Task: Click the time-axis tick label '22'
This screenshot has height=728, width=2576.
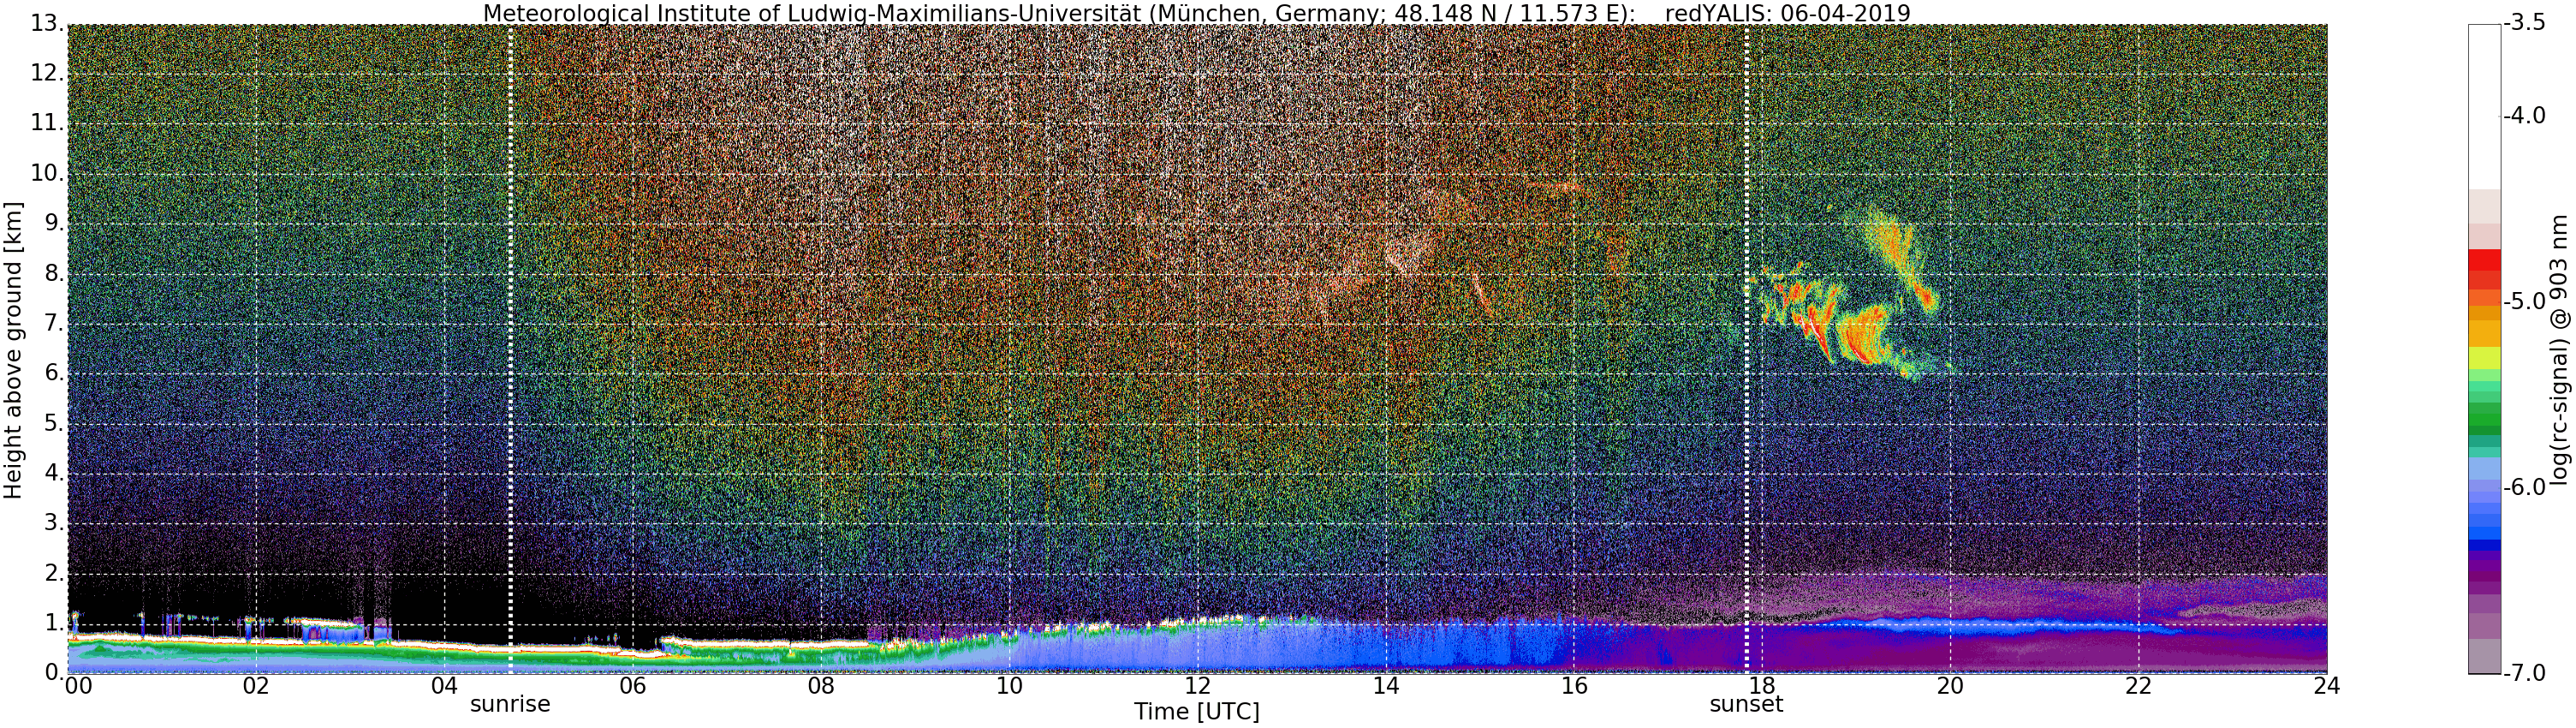Action: click(2139, 686)
